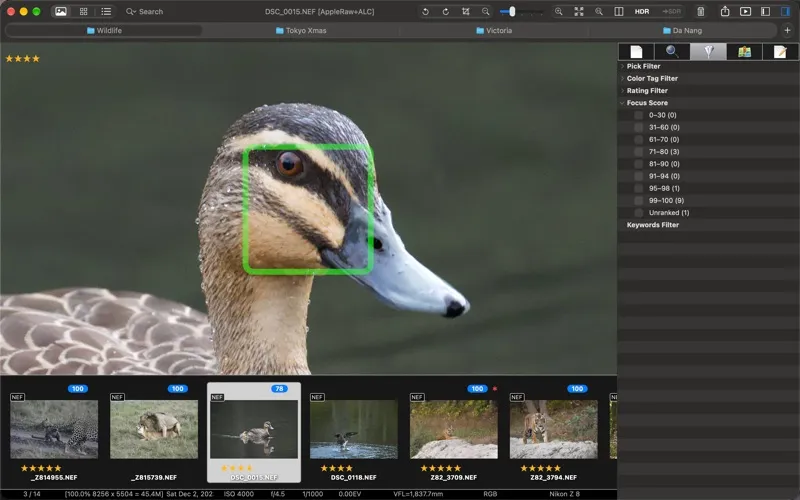800x500 pixels.
Task: Check the 99–100 focus score filter
Action: click(638, 201)
